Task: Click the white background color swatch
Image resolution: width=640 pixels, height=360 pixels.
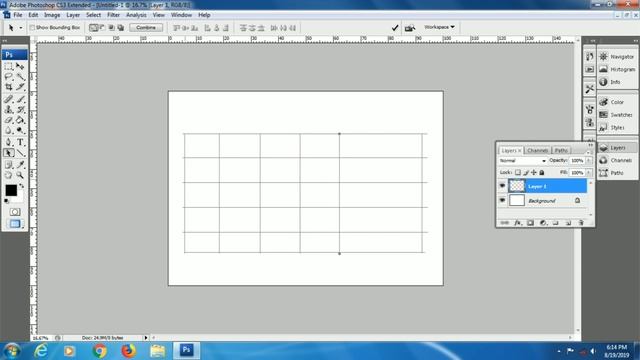Action: [19, 199]
